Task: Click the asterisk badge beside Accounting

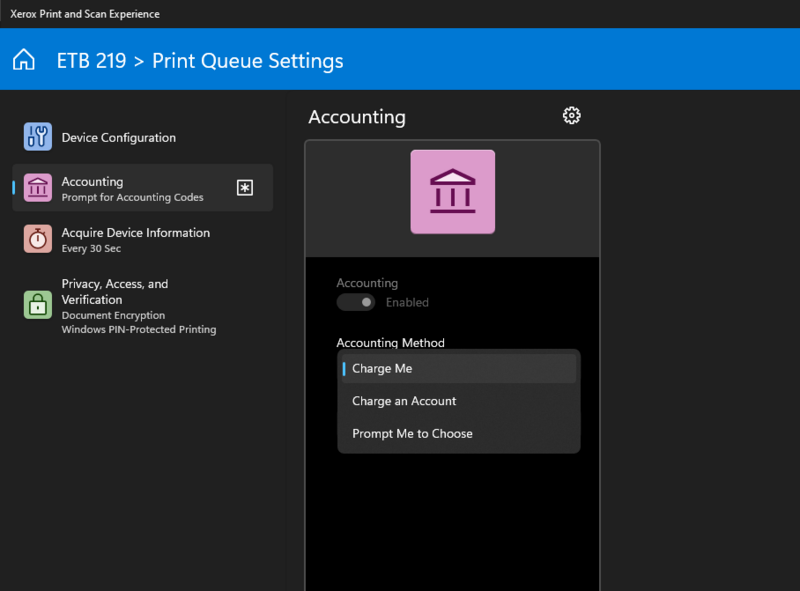Action: click(245, 188)
